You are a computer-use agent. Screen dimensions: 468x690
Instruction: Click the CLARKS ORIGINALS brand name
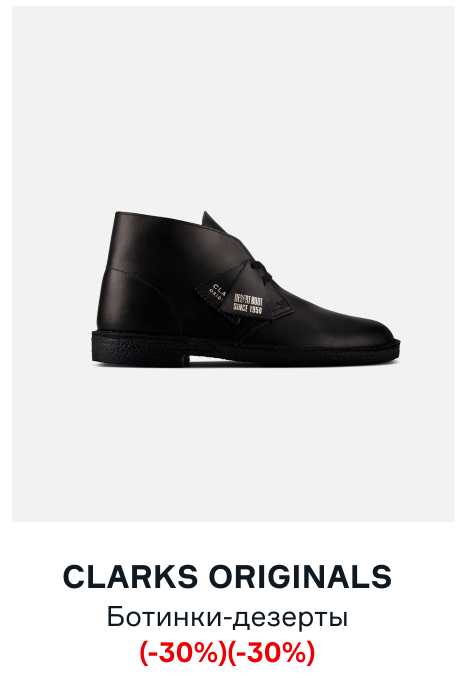pos(227,576)
